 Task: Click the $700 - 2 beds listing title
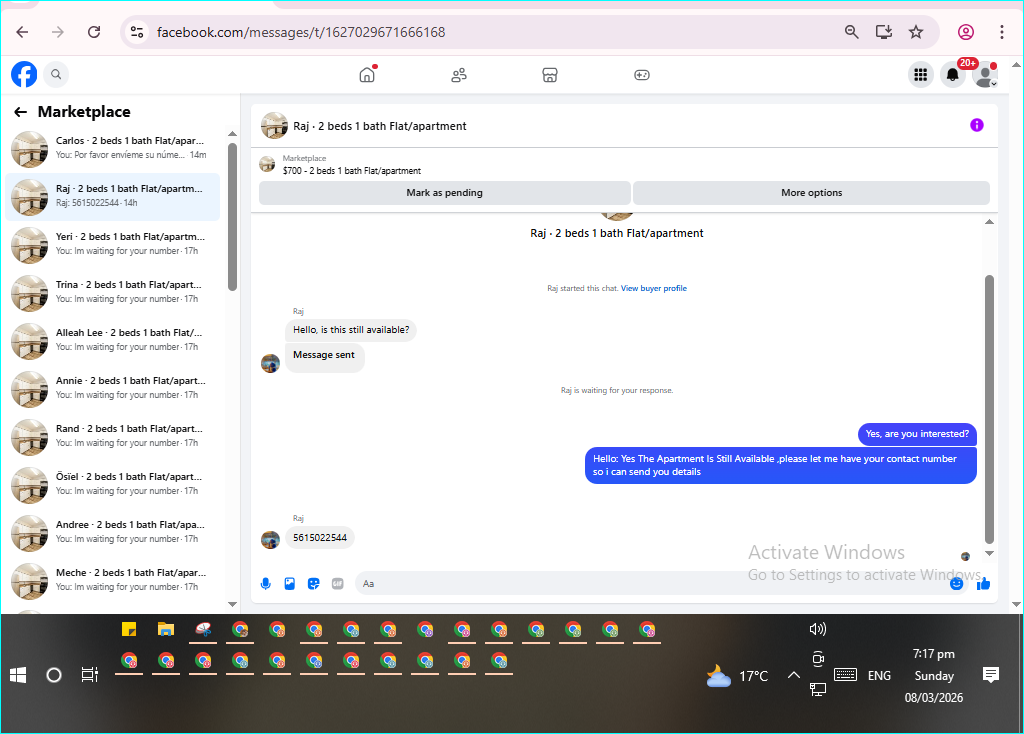coord(352,171)
